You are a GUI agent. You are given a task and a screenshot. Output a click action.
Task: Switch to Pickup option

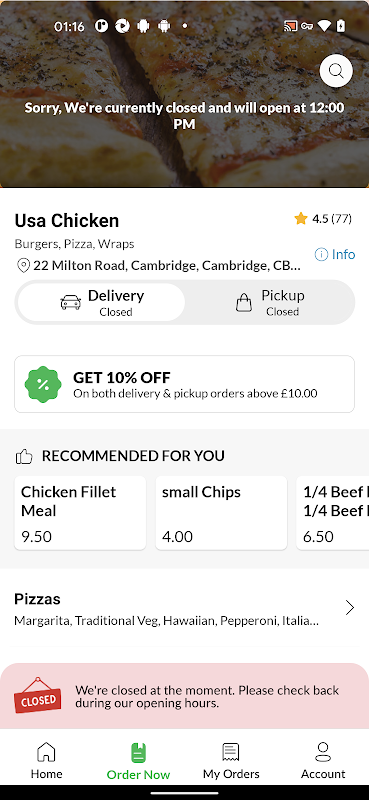click(269, 302)
